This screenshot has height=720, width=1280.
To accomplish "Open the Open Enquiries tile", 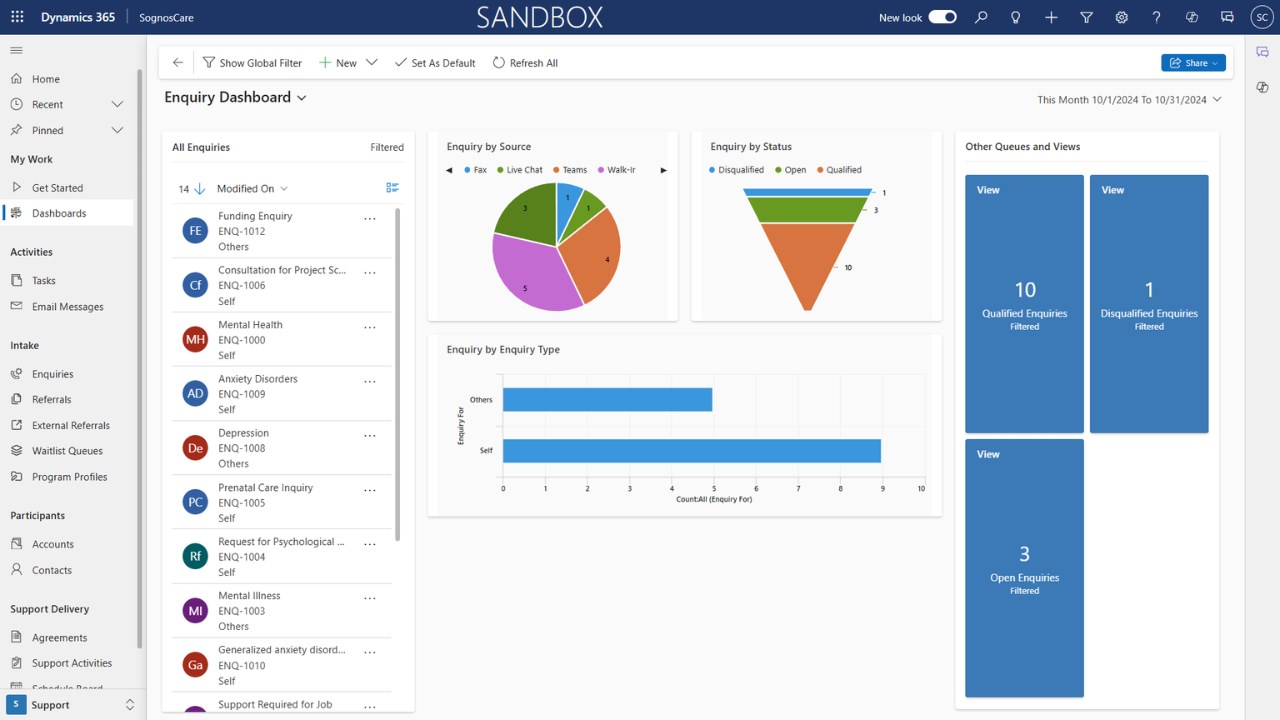I will pyautogui.click(x=1024, y=568).
